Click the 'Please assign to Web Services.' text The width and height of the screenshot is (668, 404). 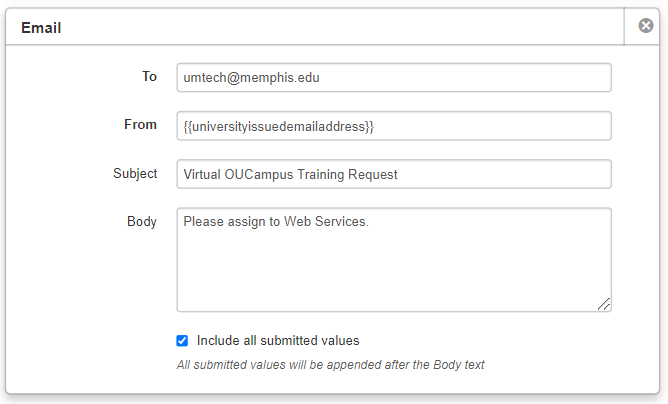tap(276, 221)
